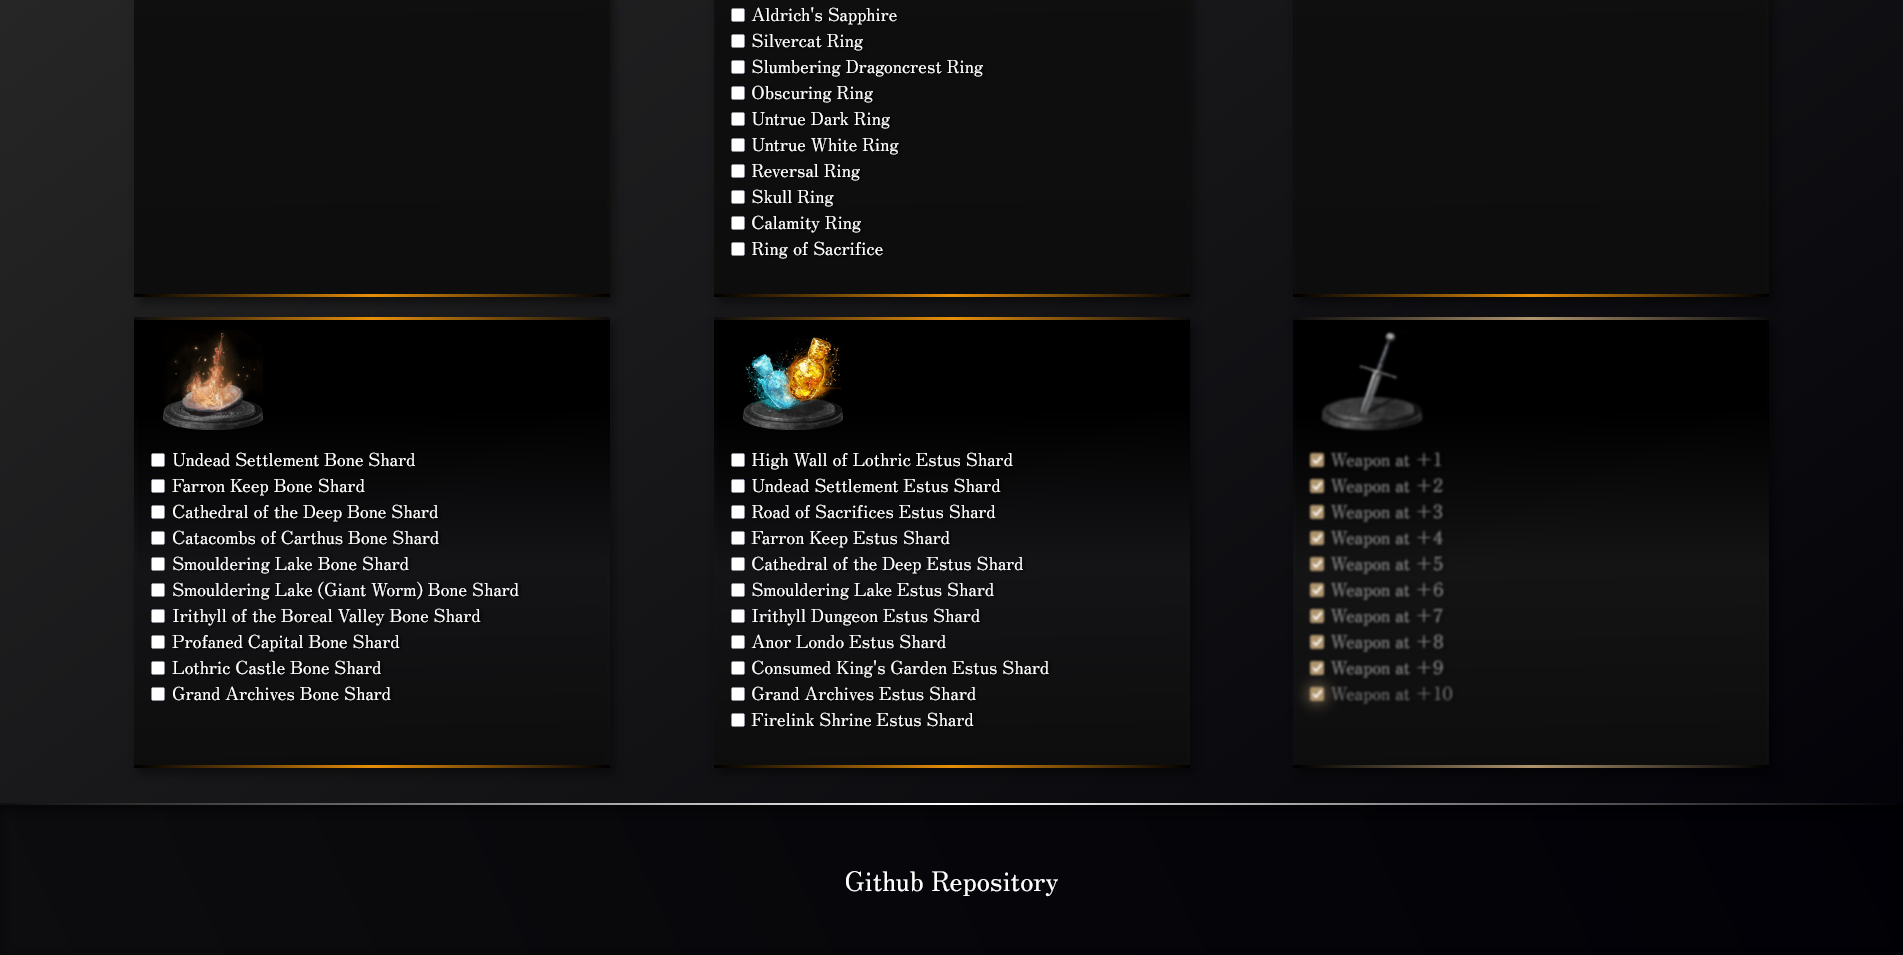
Task: Uncheck Weapon at +10
Action: 1318,694
